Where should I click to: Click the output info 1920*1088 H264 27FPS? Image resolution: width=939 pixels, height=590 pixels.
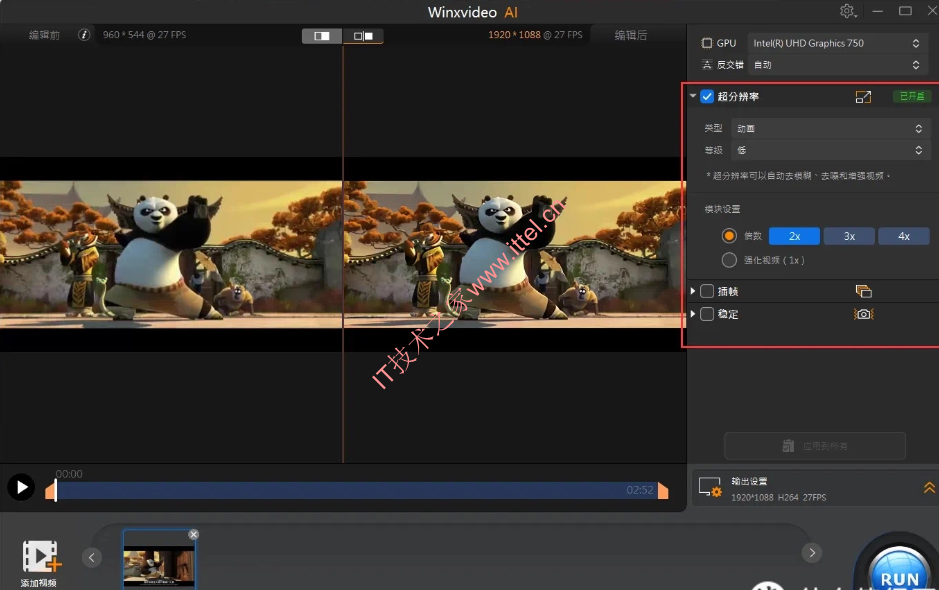[x=779, y=498]
